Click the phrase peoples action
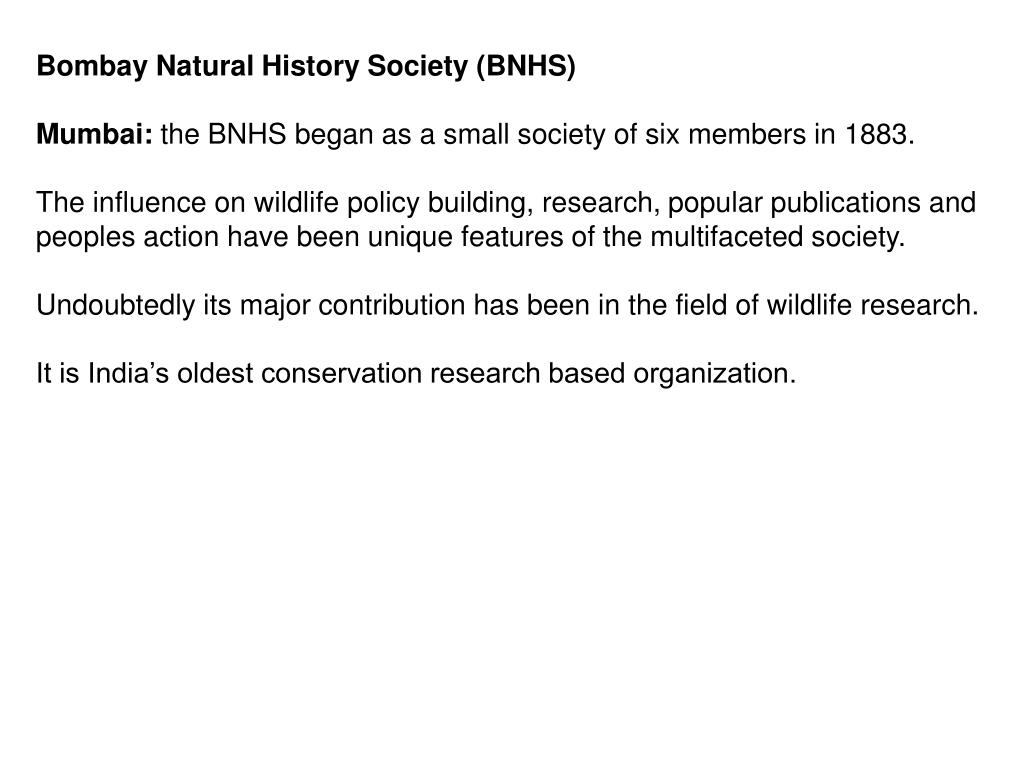This screenshot has width=1024, height=768. pyautogui.click(x=127, y=236)
